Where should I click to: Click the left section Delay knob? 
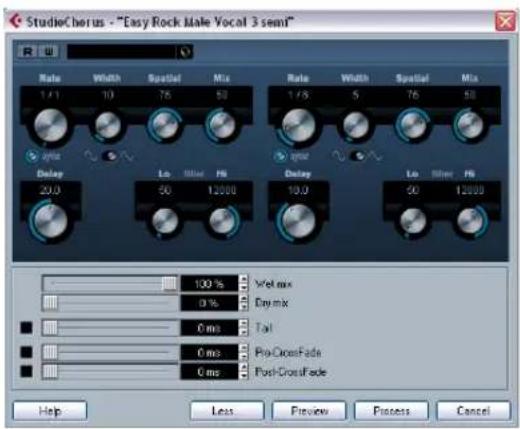point(51,221)
